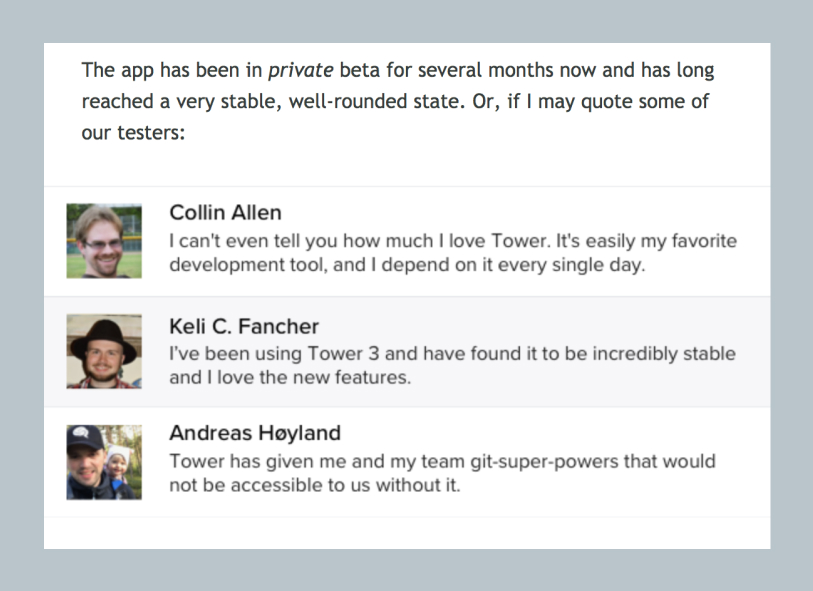This screenshot has width=813, height=591.
Task: Click Collin Allen's profile photo
Action: (x=104, y=241)
